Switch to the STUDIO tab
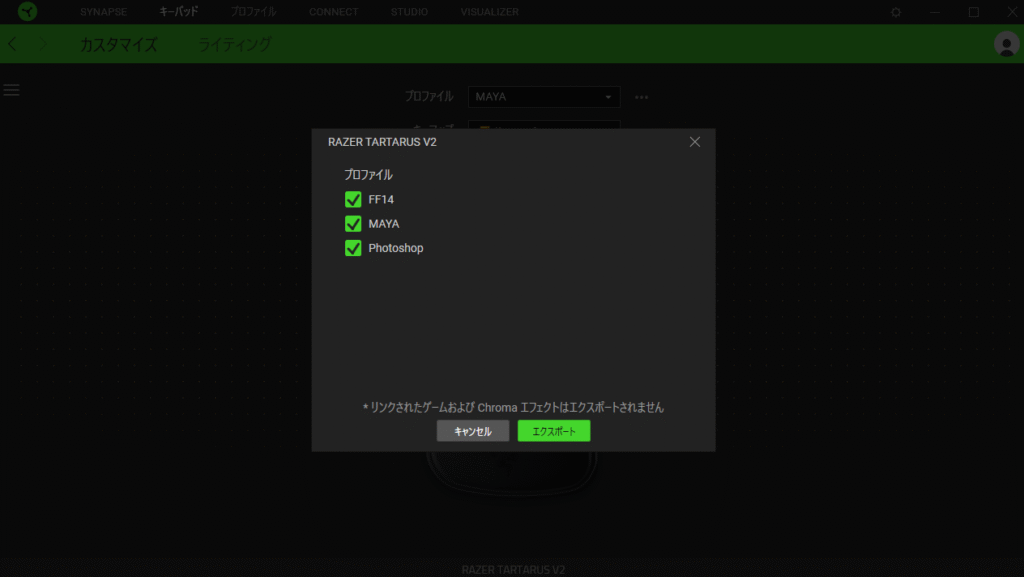 [x=409, y=12]
